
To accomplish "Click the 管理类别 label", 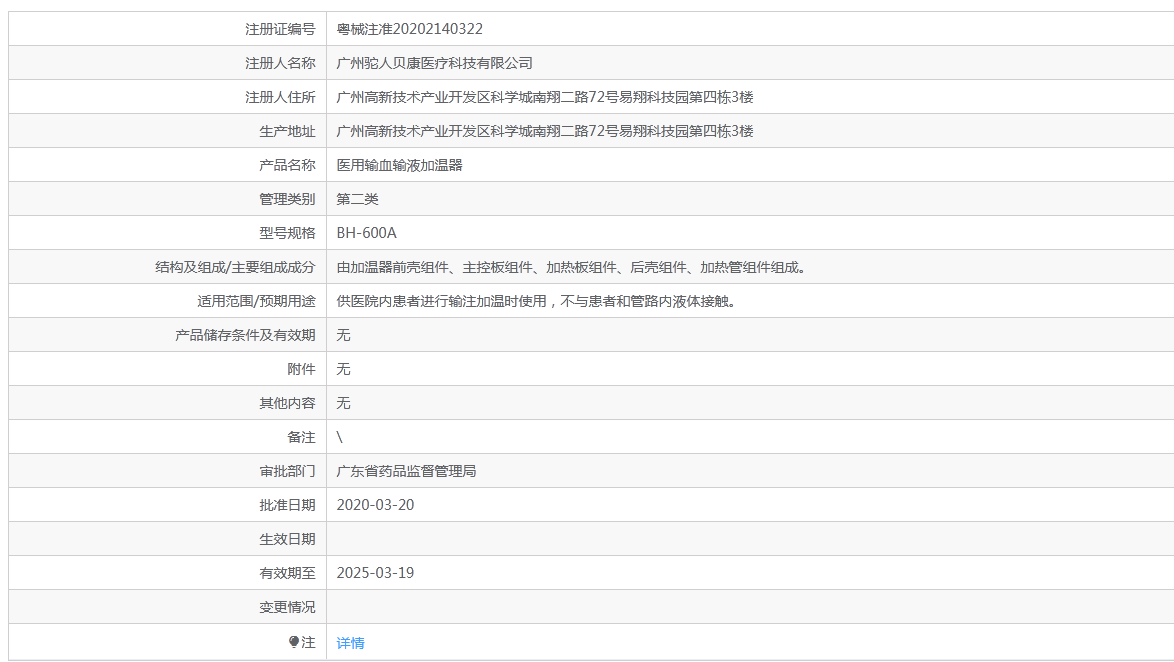I will click(x=288, y=199).
